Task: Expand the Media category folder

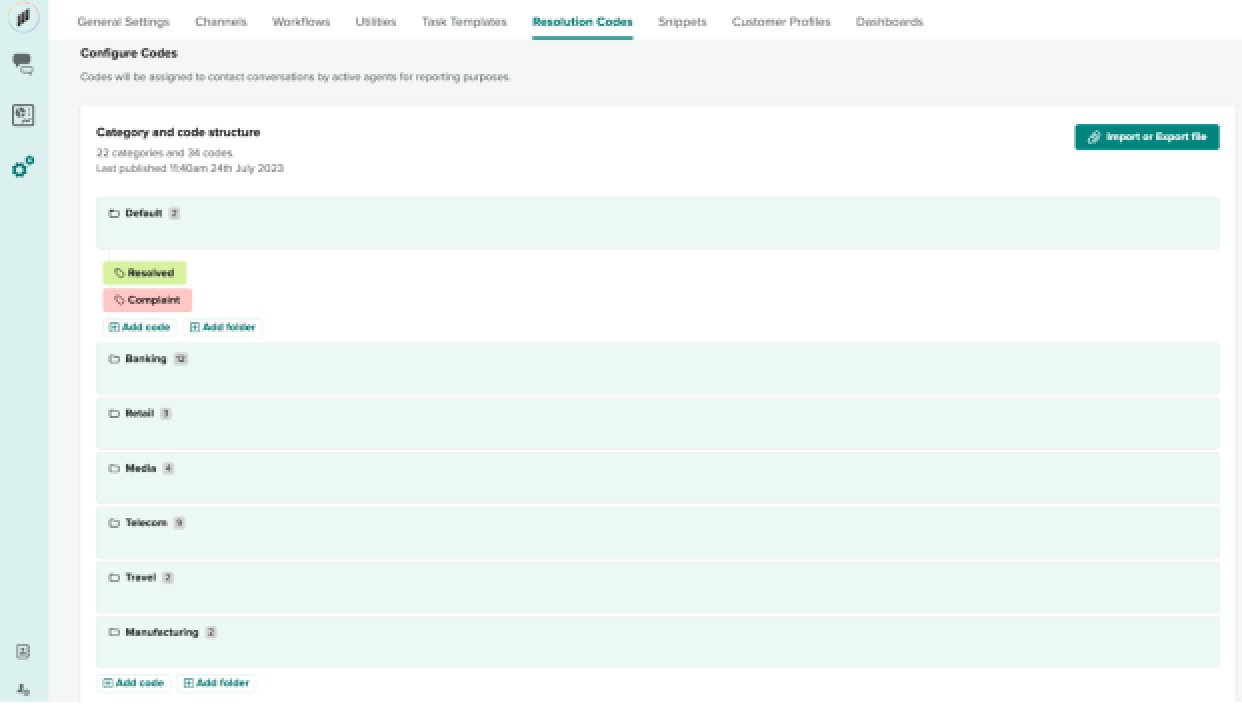Action: point(140,468)
